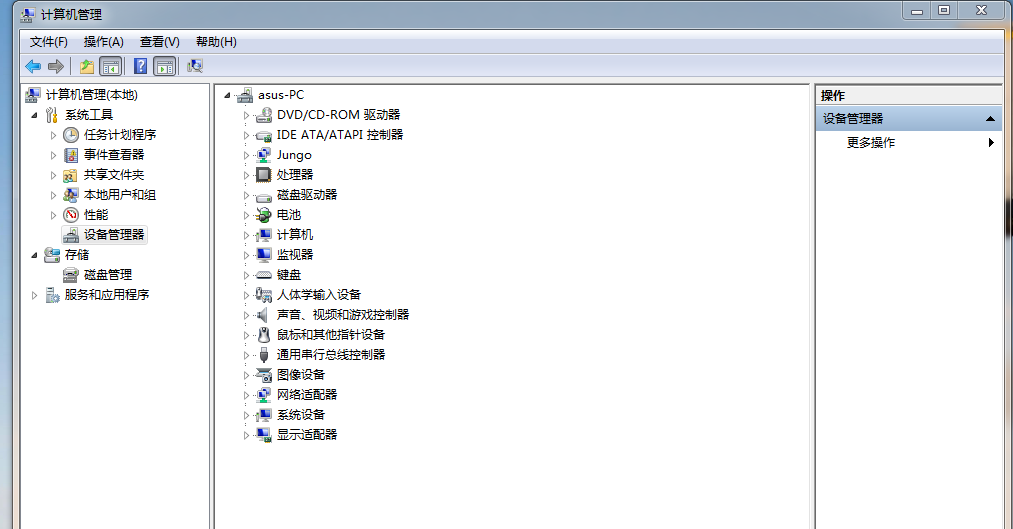Click the 电池 battery device icon

coord(264,215)
